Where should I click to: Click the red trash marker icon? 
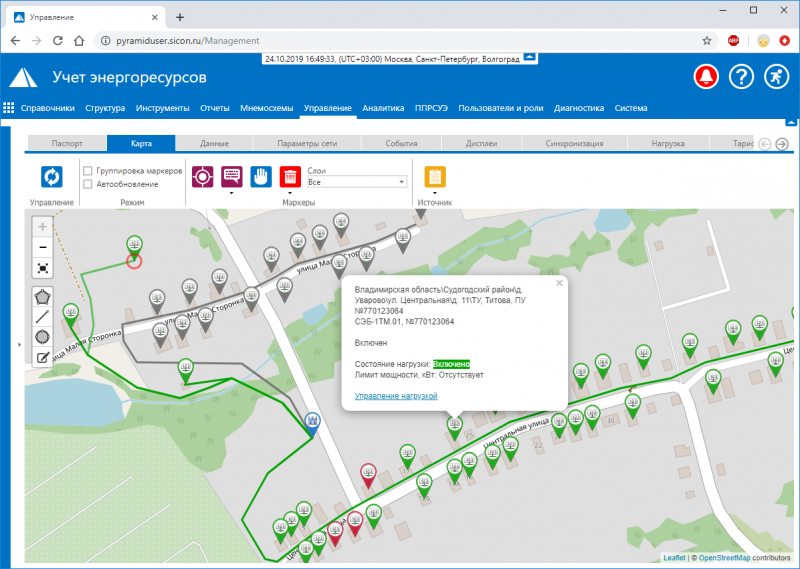point(290,177)
